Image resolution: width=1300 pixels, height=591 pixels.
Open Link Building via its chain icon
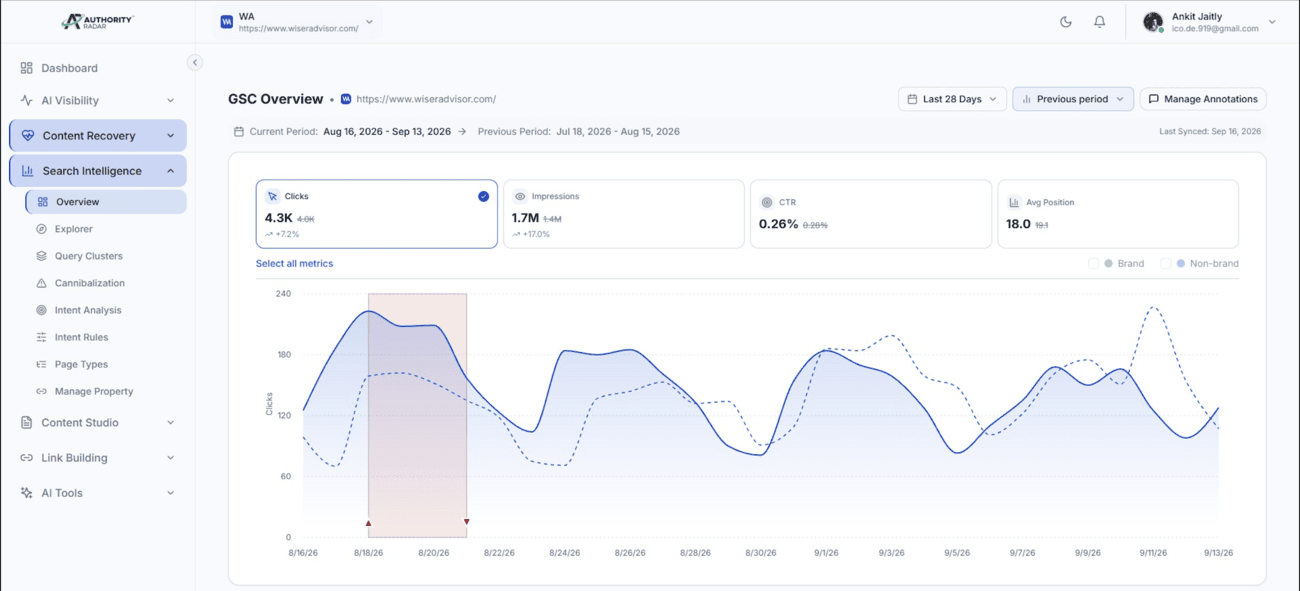coord(27,458)
